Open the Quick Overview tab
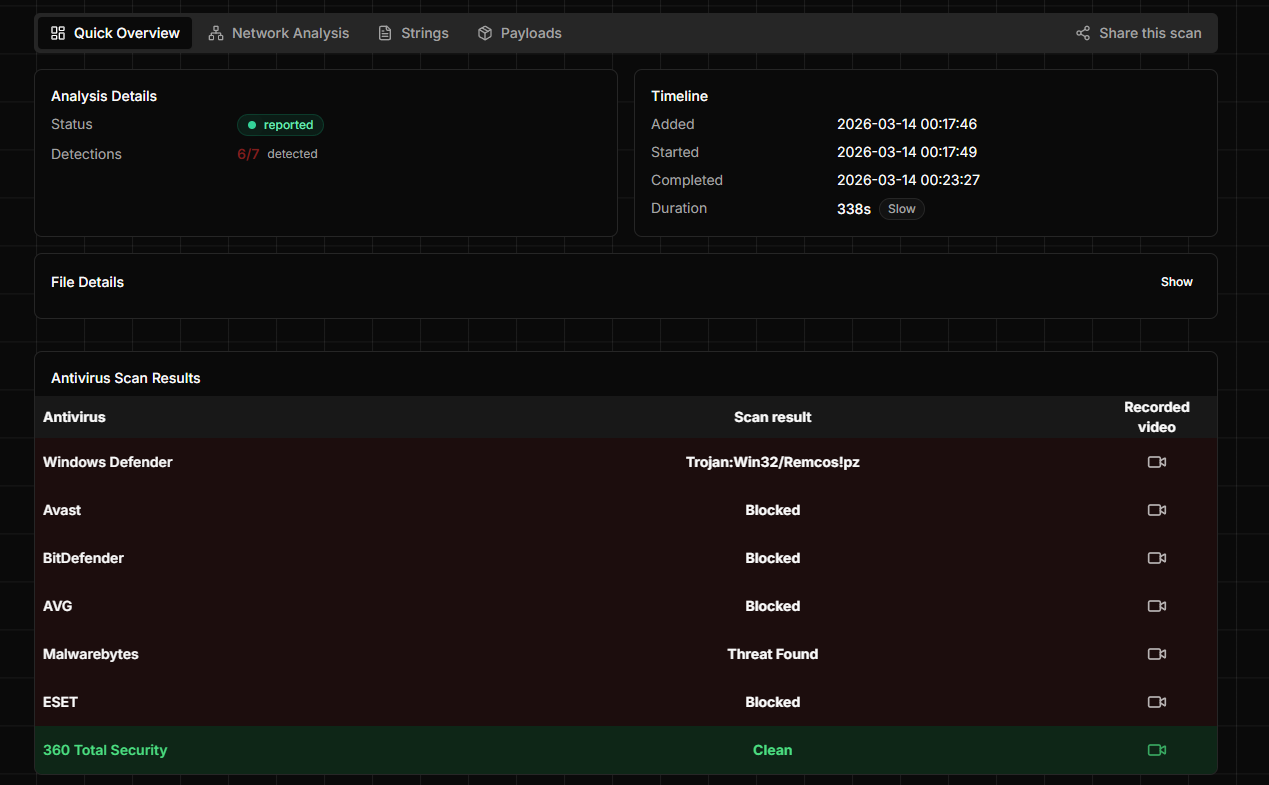Image resolution: width=1269 pixels, height=785 pixels. (115, 33)
